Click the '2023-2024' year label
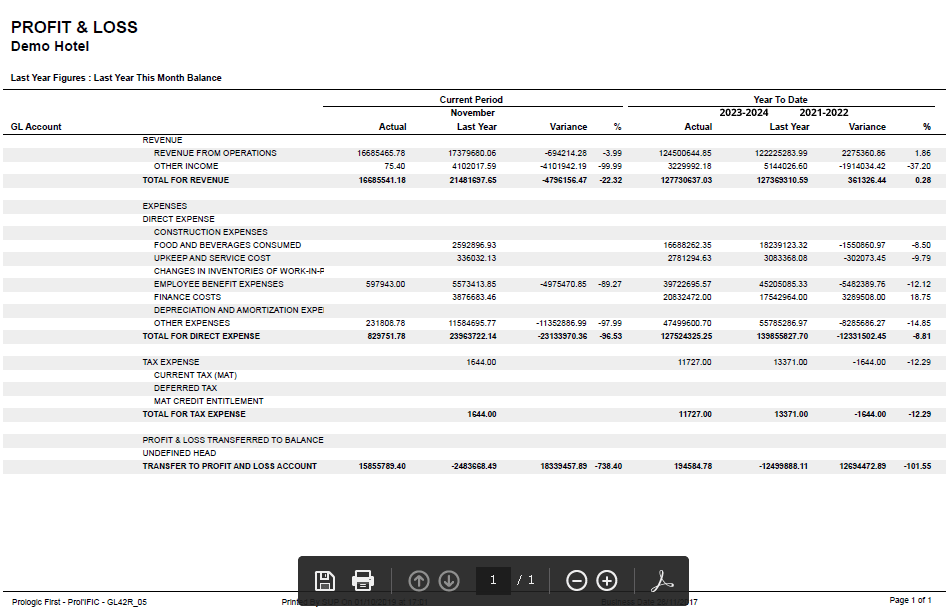 tap(744, 113)
